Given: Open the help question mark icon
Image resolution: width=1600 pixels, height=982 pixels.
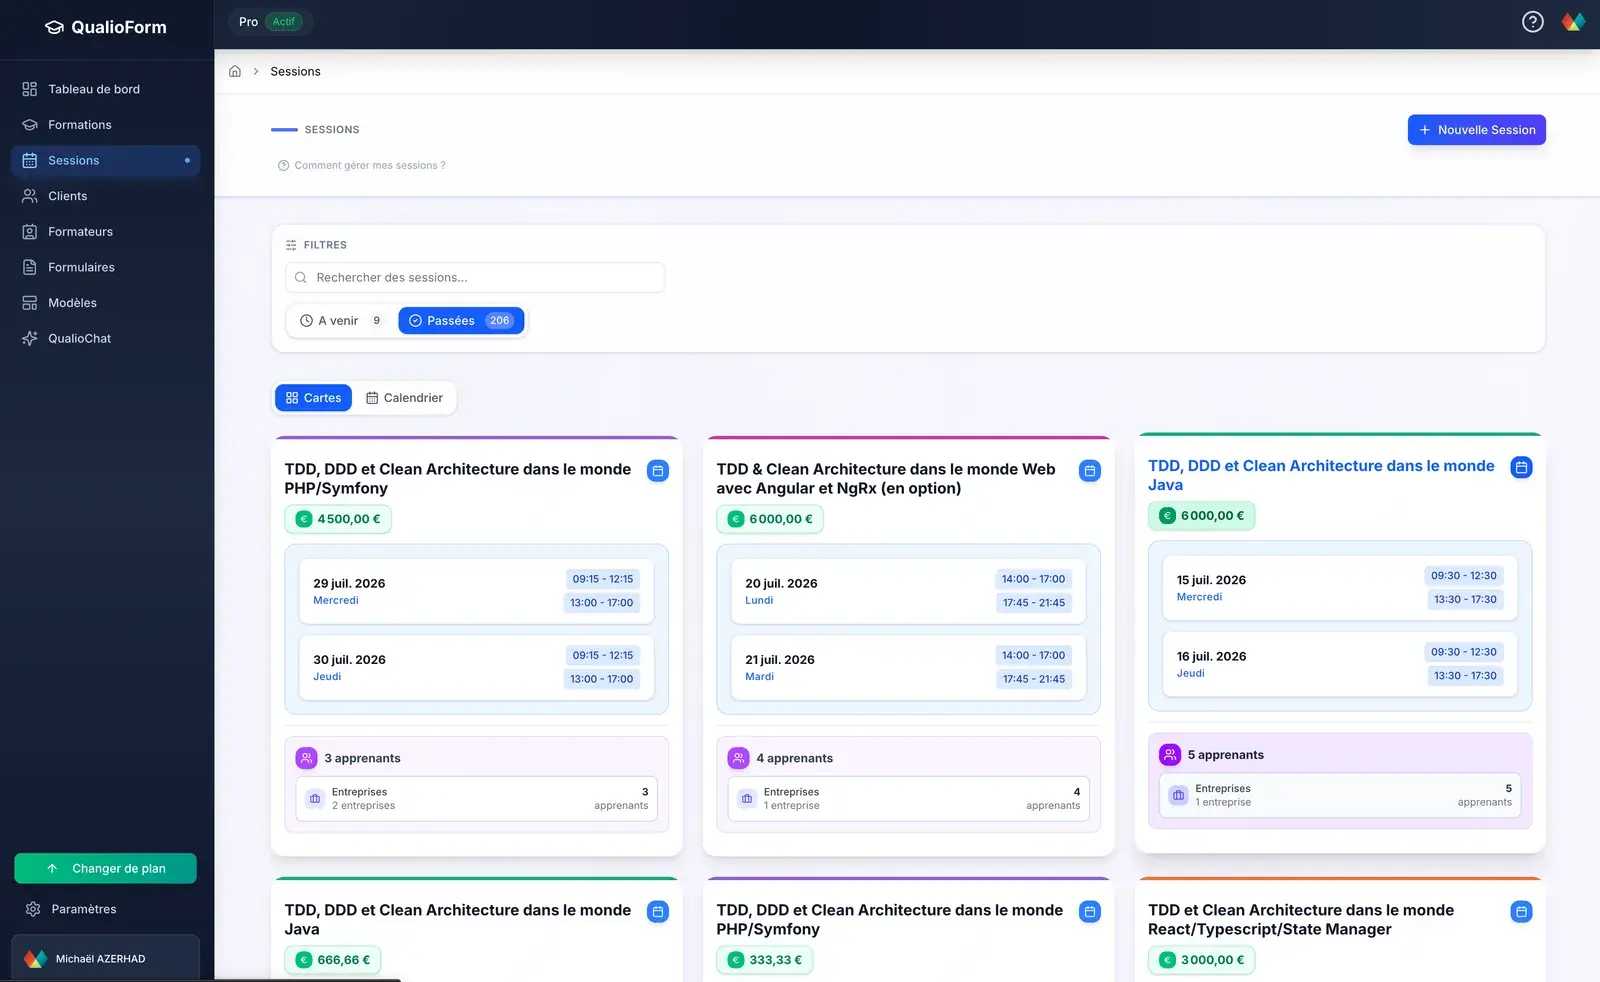Looking at the screenshot, I should 1532,22.
